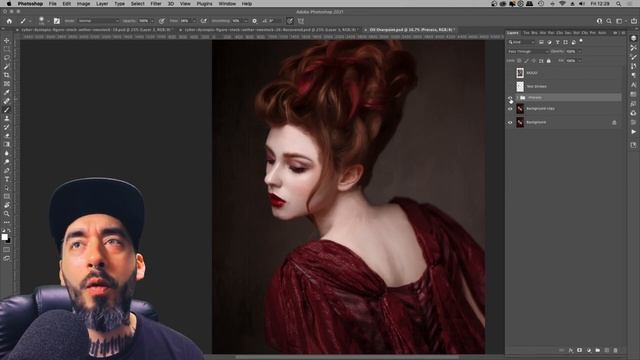This screenshot has height=360, width=640.
Task: Open the brush settings panel icon
Action: 57,21
